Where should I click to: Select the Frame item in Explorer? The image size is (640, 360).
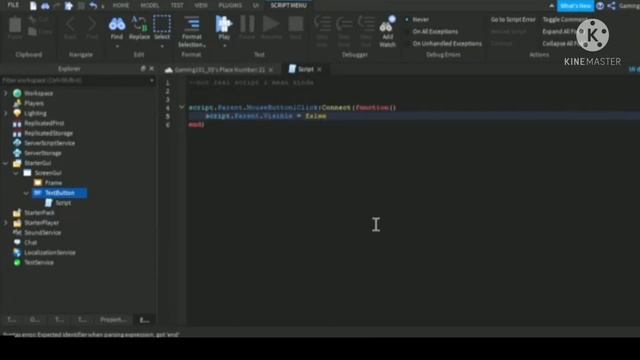coord(53,183)
